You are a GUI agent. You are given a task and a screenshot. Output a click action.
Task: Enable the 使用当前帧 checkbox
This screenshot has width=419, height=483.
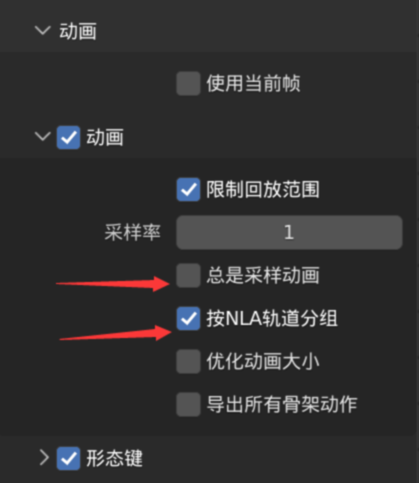[x=188, y=83]
